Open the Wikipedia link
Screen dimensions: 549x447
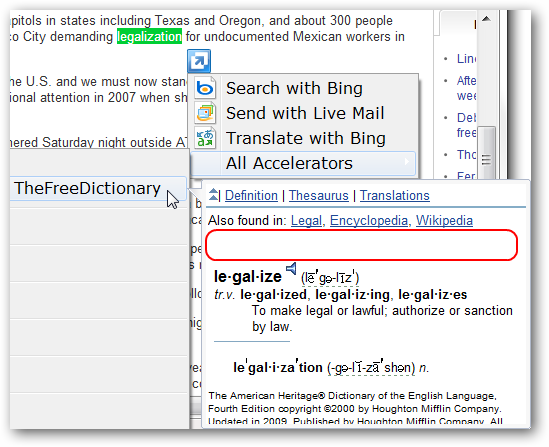click(x=444, y=221)
